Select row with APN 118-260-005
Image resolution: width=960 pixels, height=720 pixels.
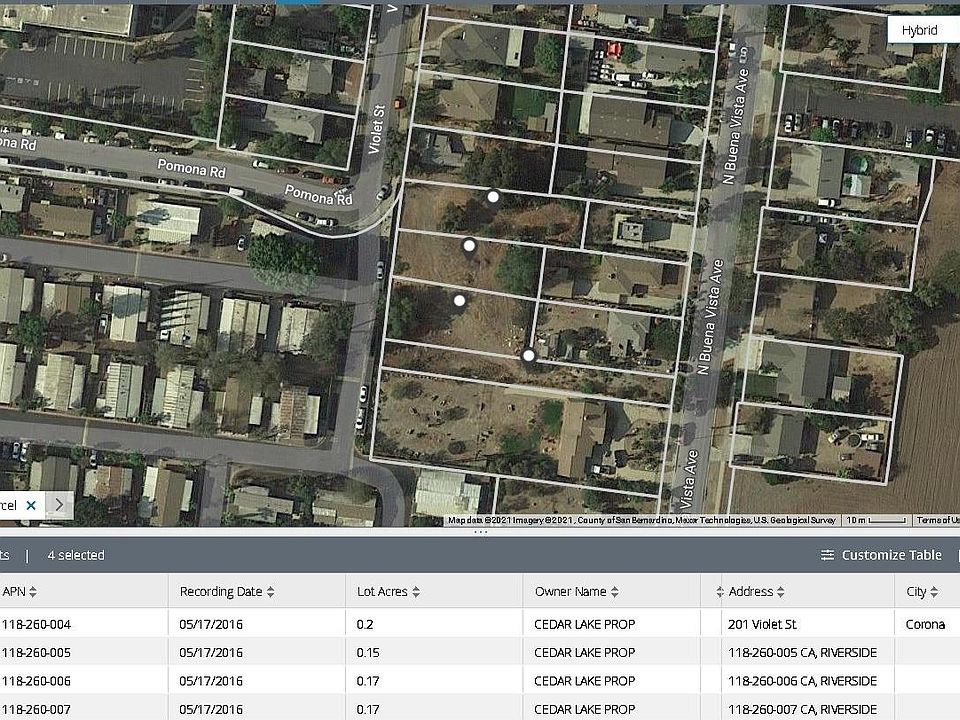click(480, 652)
